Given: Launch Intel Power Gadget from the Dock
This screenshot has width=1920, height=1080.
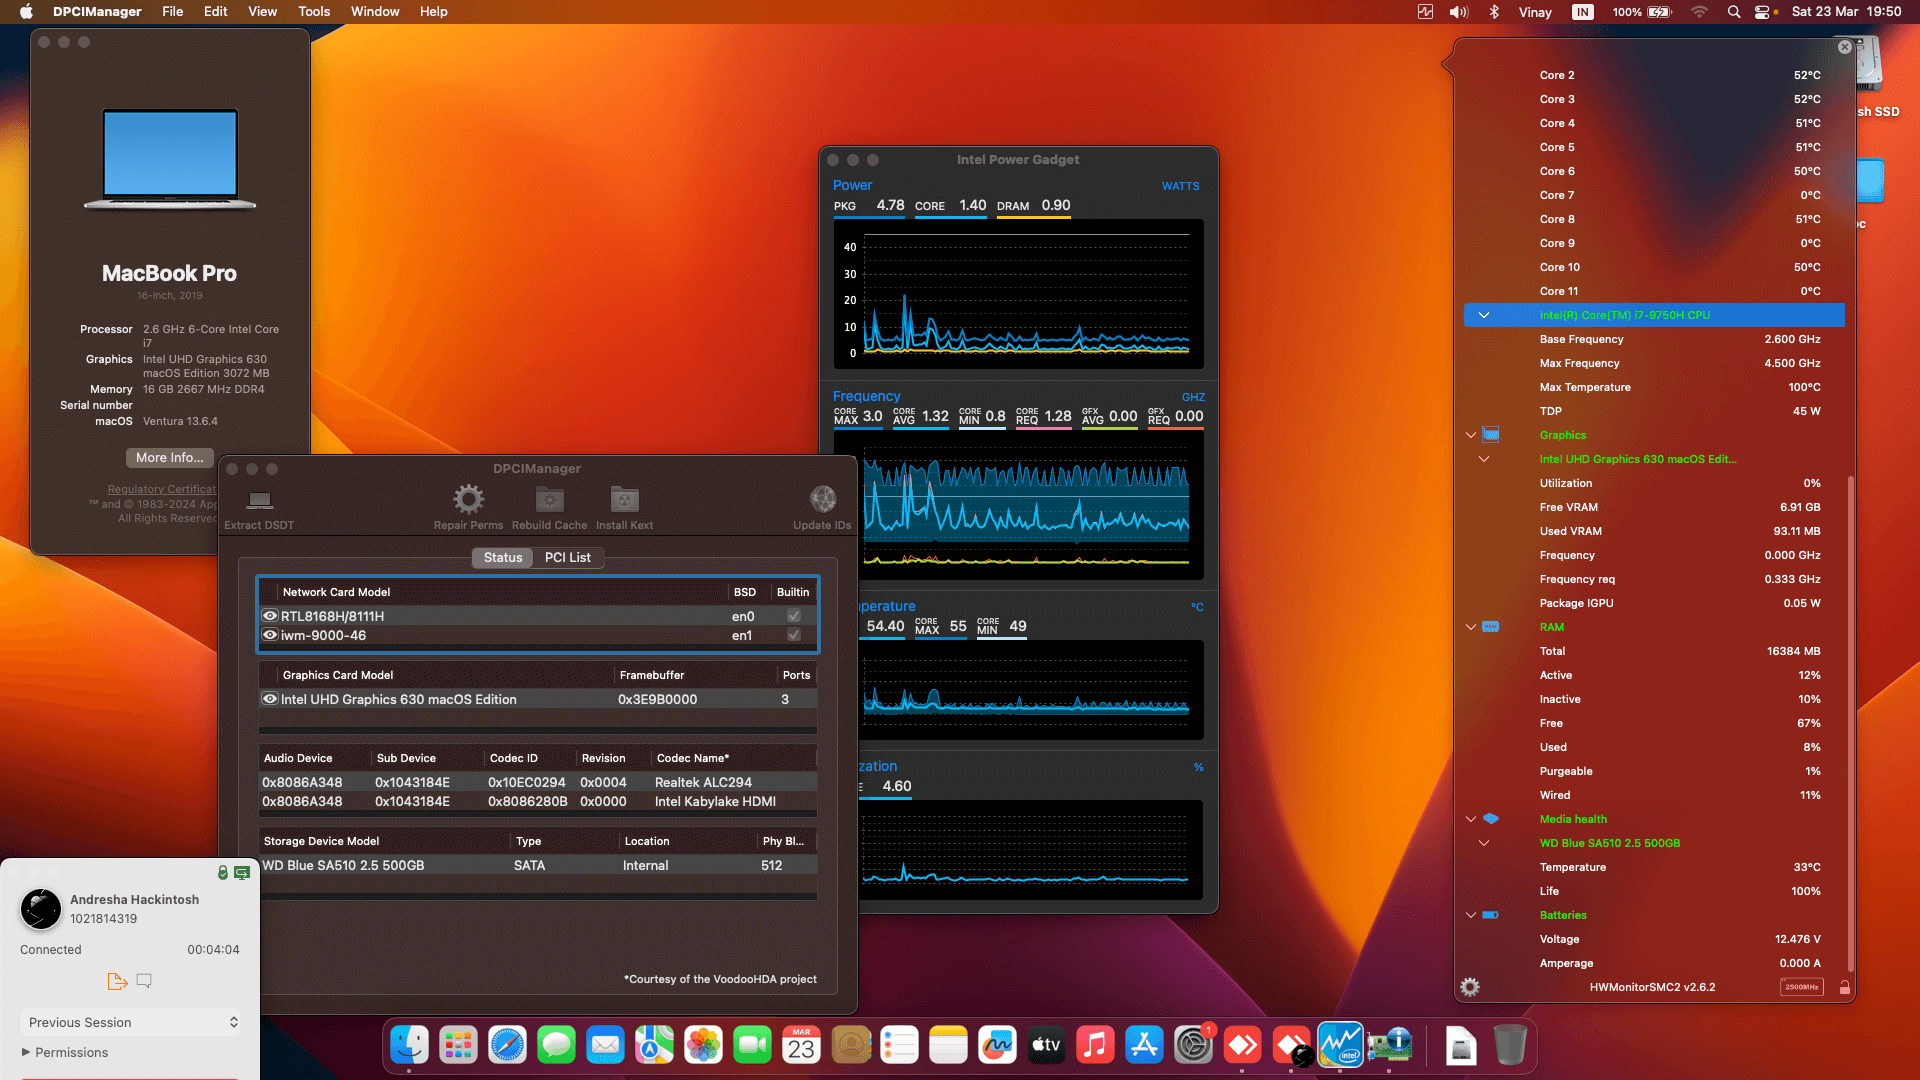Looking at the screenshot, I should [1341, 1044].
